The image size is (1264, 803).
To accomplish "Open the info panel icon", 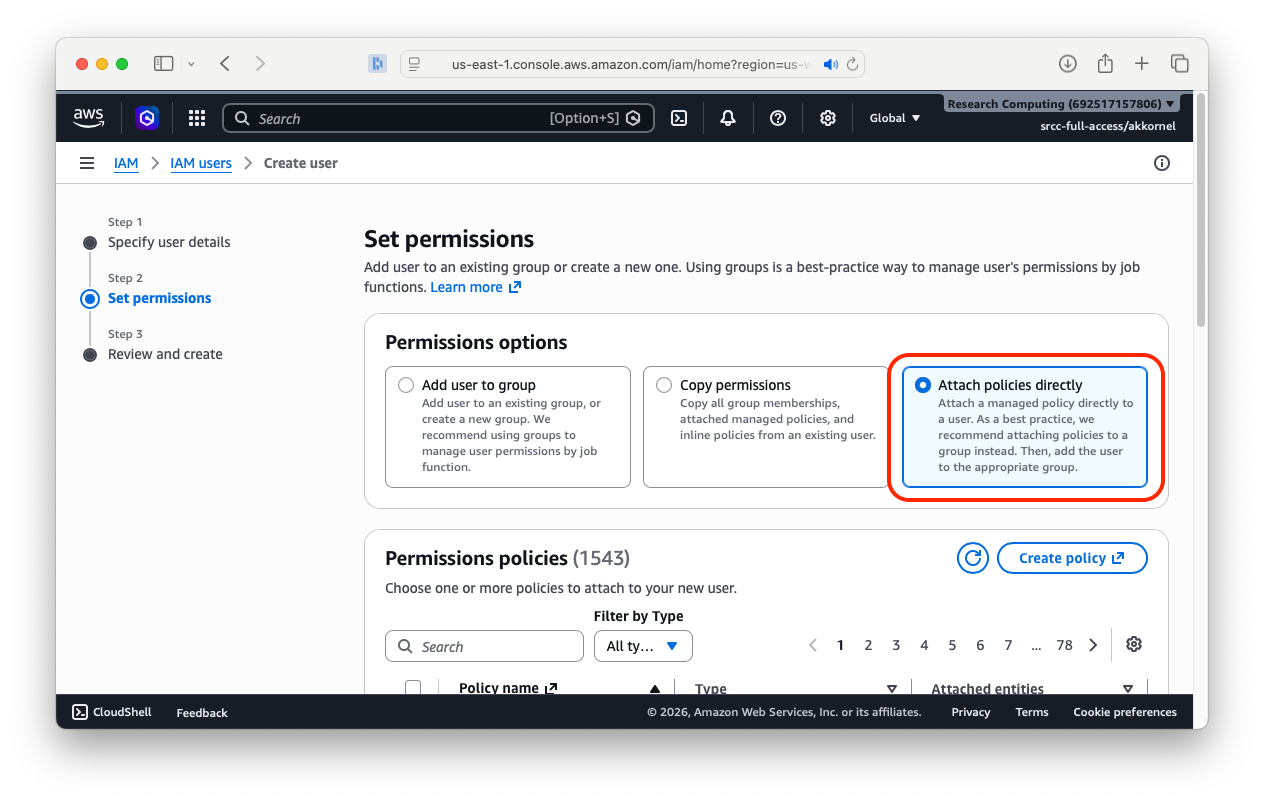I will pos(1162,163).
